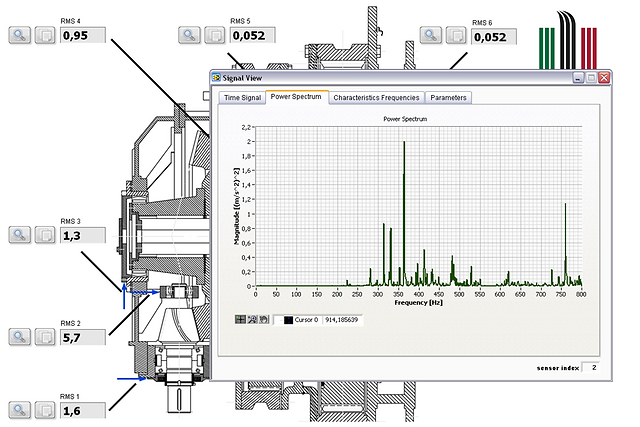Click the copy icon beside RMS 1

click(x=45, y=410)
